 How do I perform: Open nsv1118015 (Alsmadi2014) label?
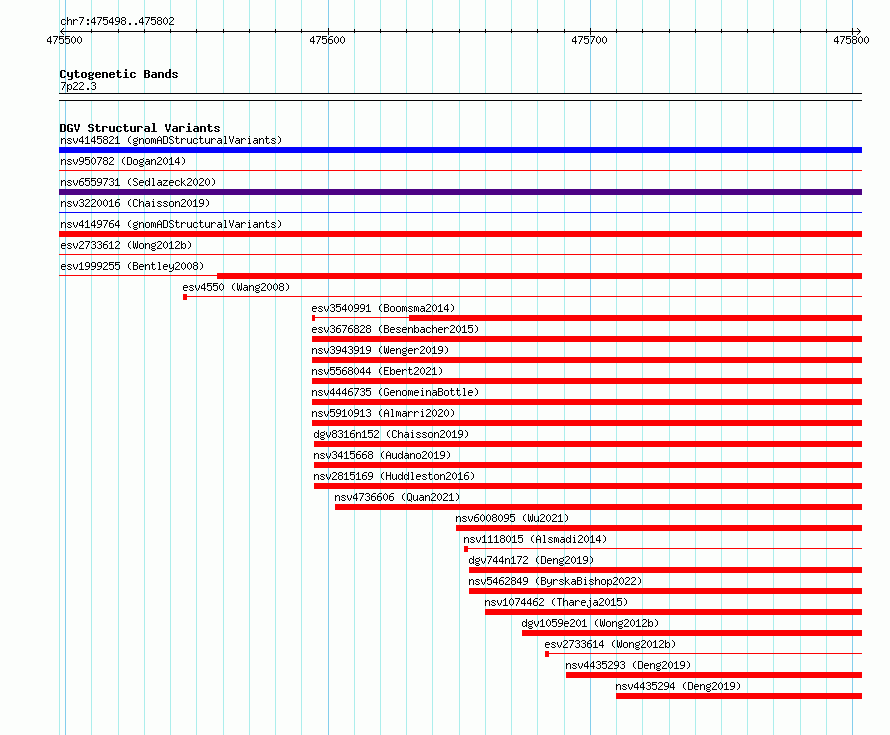pyautogui.click(x=535, y=539)
